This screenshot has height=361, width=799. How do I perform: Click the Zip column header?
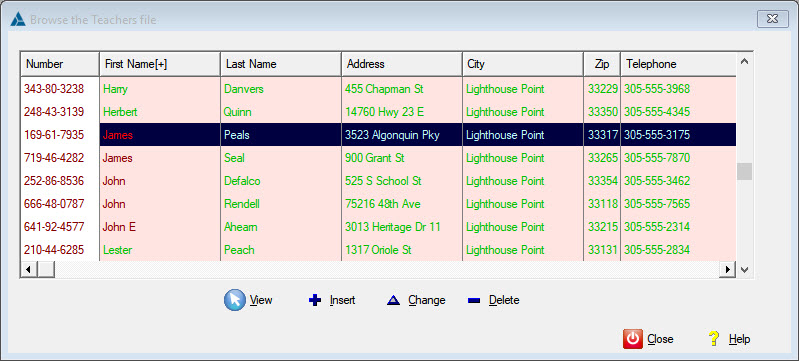click(x=602, y=64)
